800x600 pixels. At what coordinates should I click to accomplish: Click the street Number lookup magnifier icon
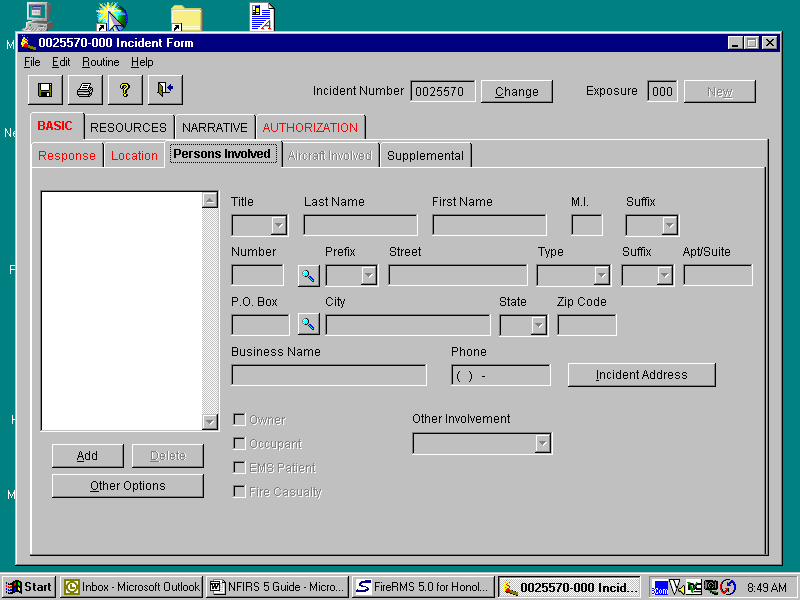click(x=308, y=275)
